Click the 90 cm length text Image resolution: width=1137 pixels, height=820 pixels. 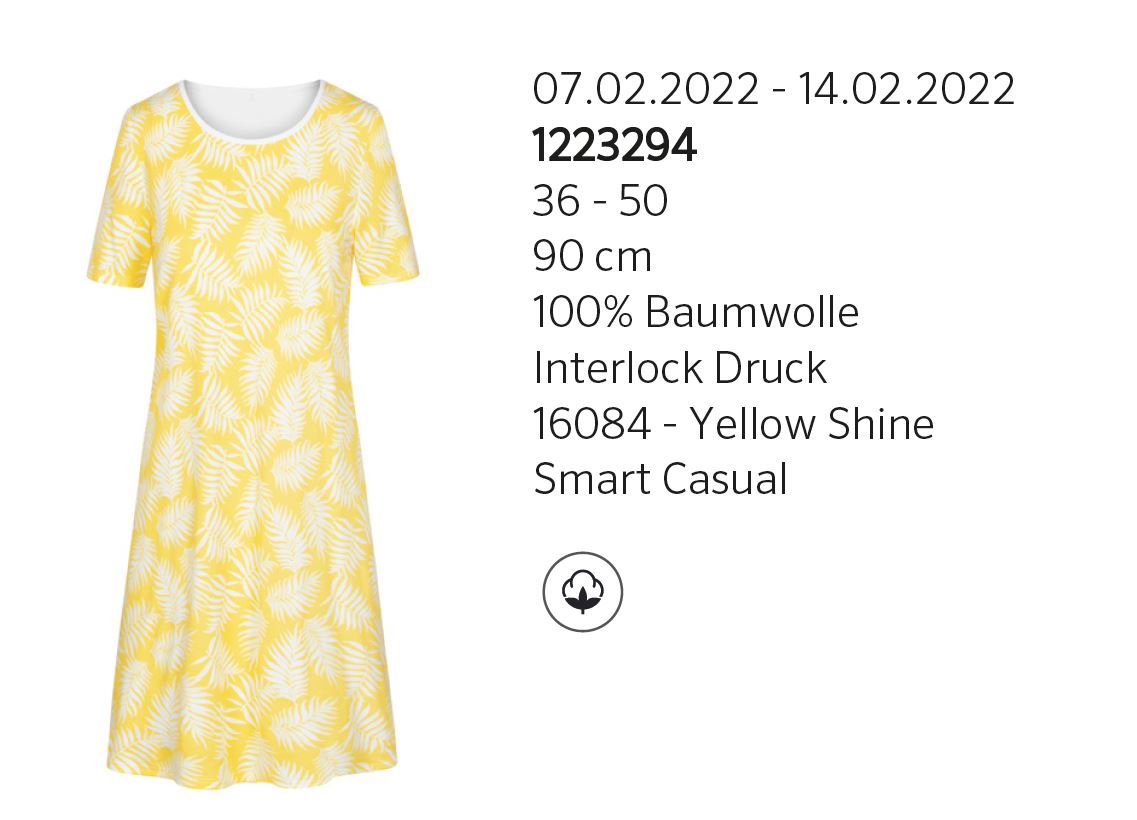click(592, 257)
